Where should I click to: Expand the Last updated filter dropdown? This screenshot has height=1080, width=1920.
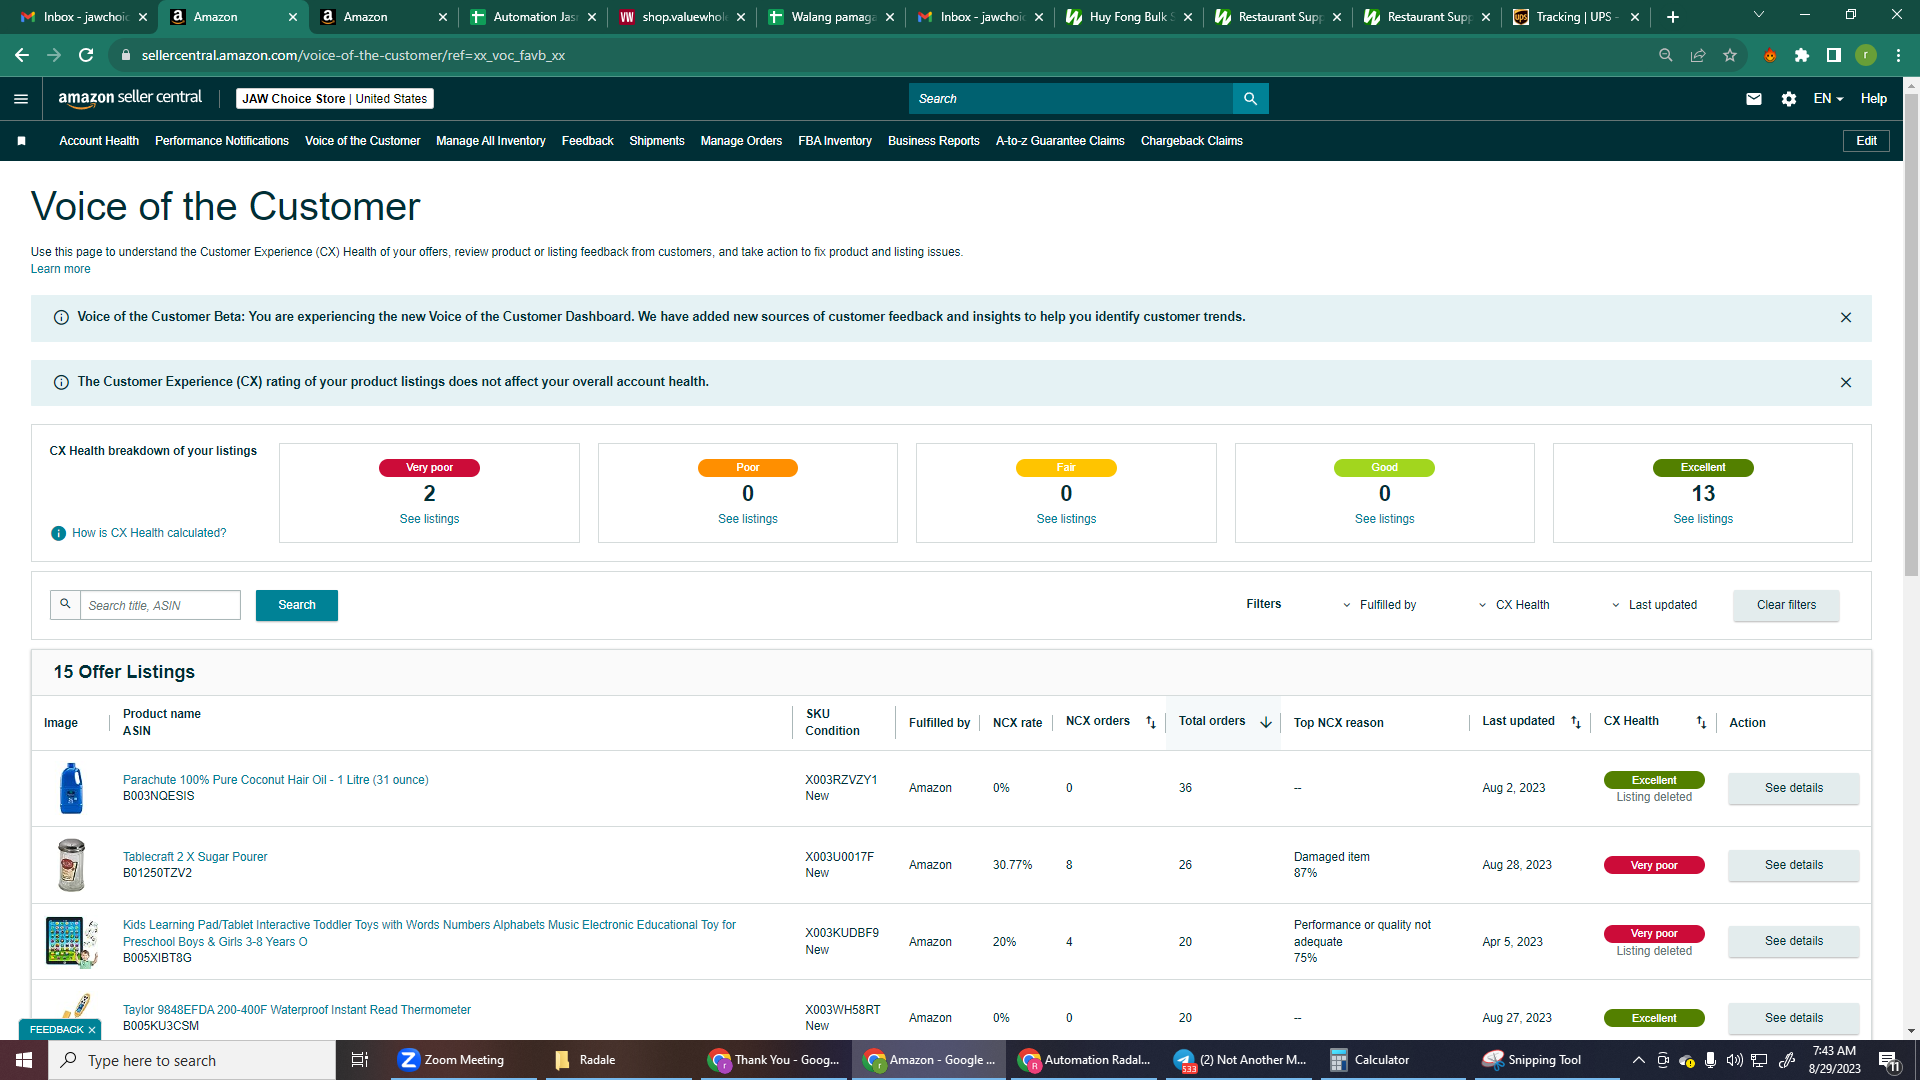point(1654,605)
